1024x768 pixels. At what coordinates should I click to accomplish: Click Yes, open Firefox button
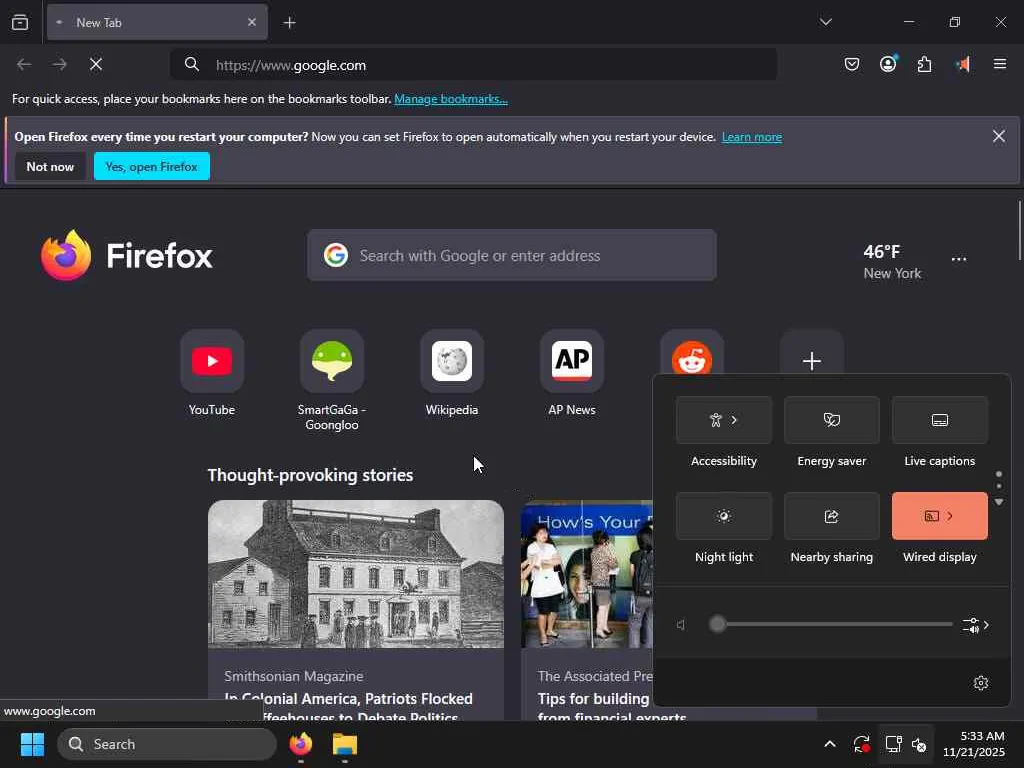click(152, 167)
